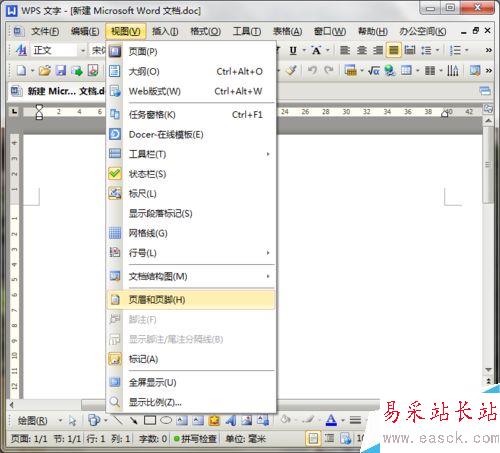Click the Redo arrow icon

point(329,70)
